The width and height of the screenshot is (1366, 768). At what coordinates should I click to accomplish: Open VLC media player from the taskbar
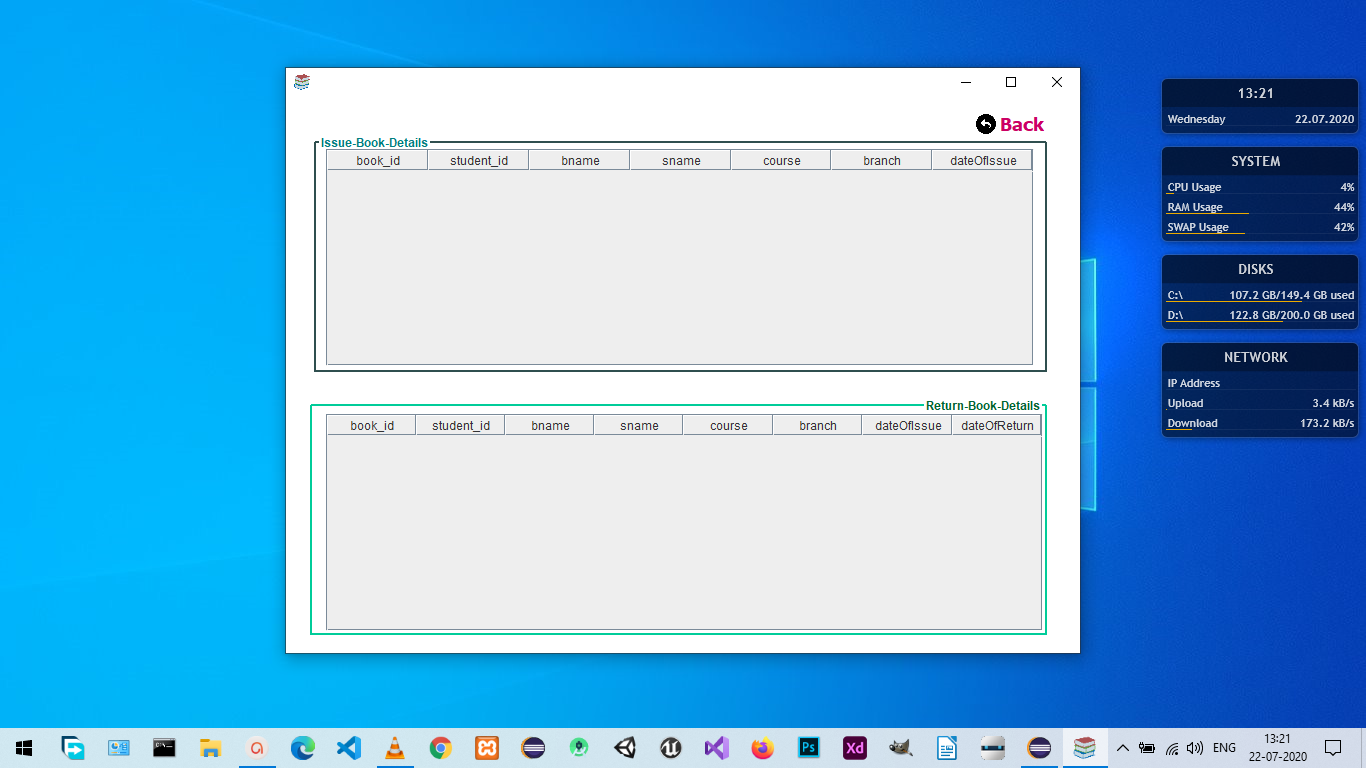tap(395, 747)
